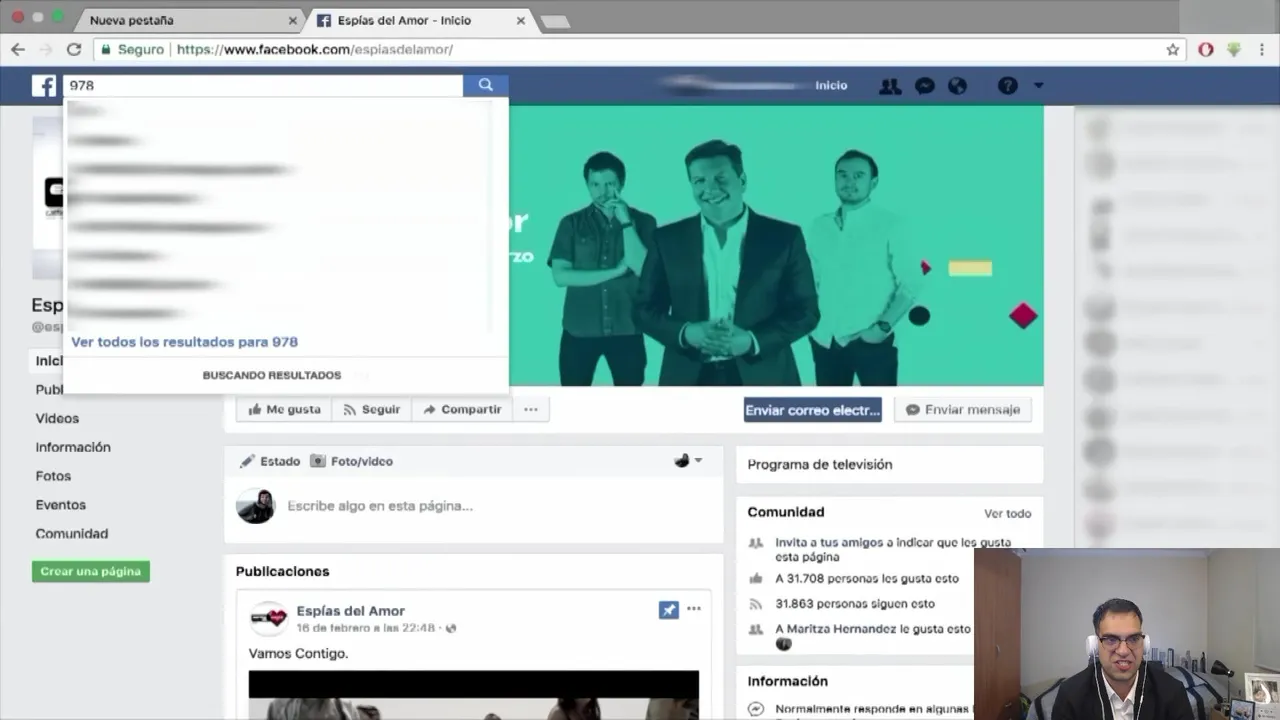Click the Opera extension icon
The height and width of the screenshot is (720, 1280).
tap(1206, 49)
